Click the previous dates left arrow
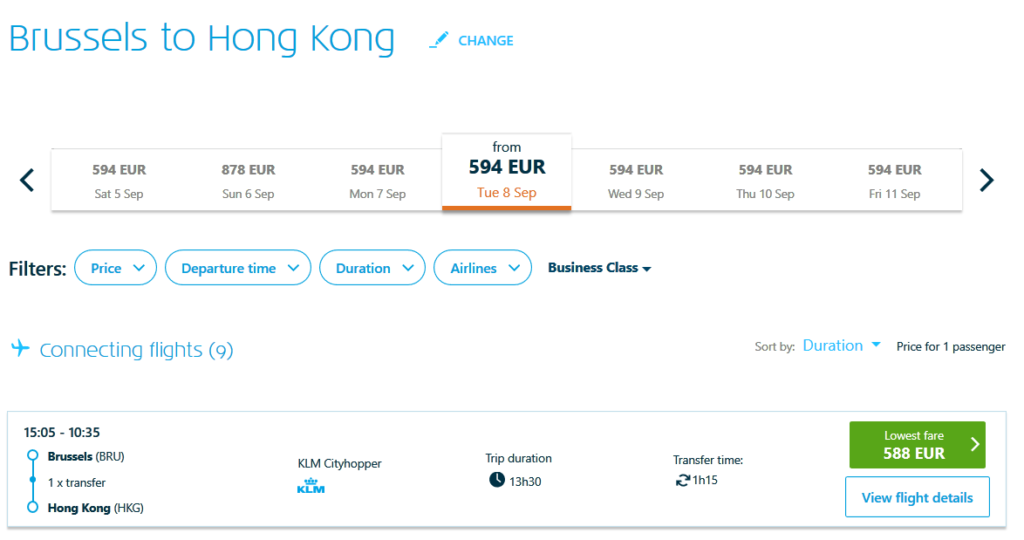This screenshot has width=1024, height=540. click(27, 180)
